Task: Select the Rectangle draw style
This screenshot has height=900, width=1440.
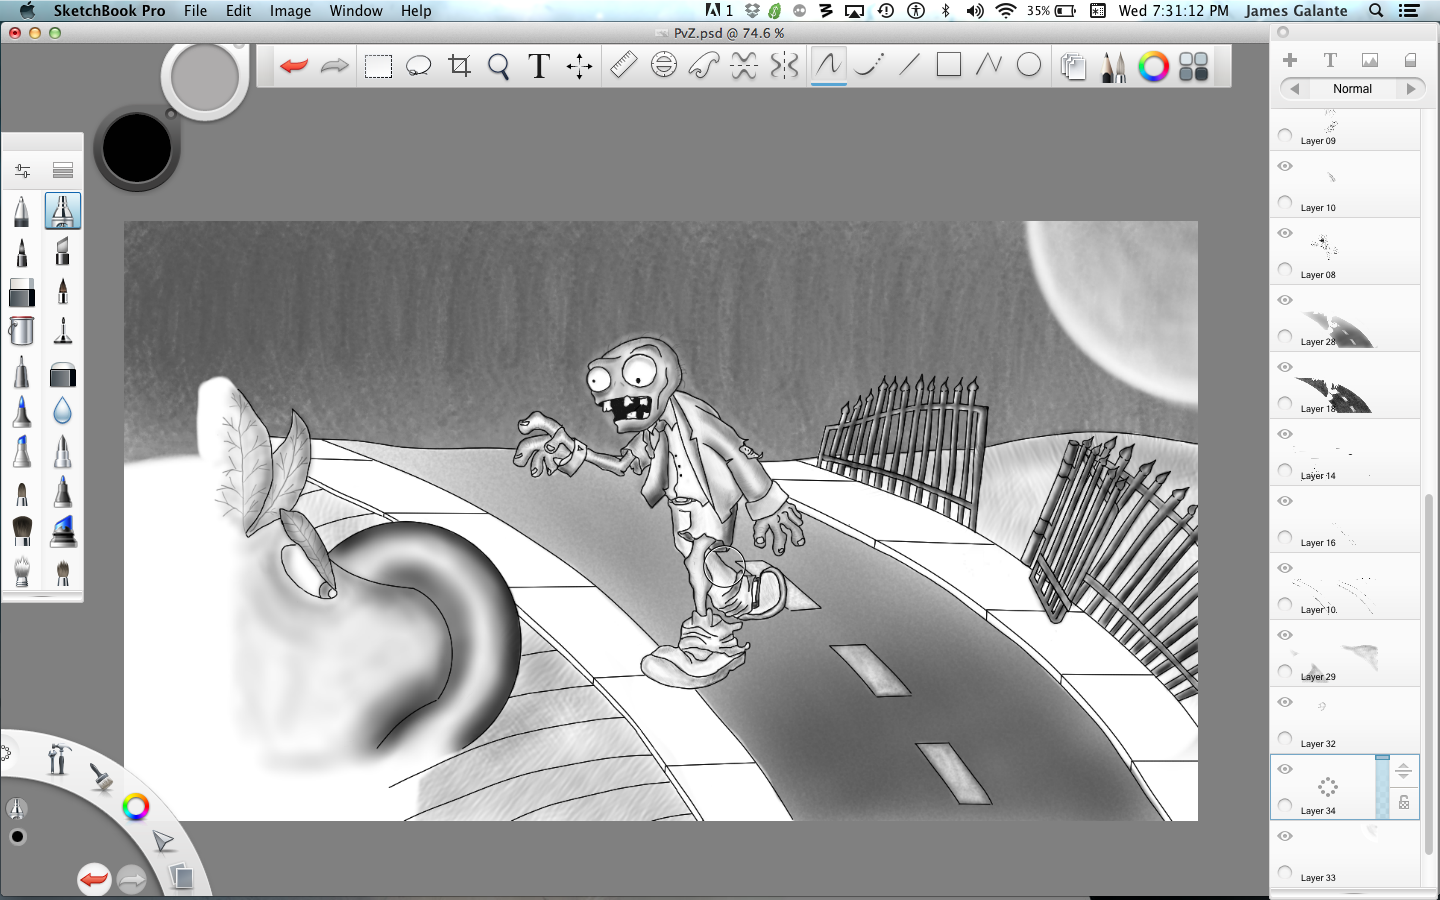Action: [x=949, y=65]
